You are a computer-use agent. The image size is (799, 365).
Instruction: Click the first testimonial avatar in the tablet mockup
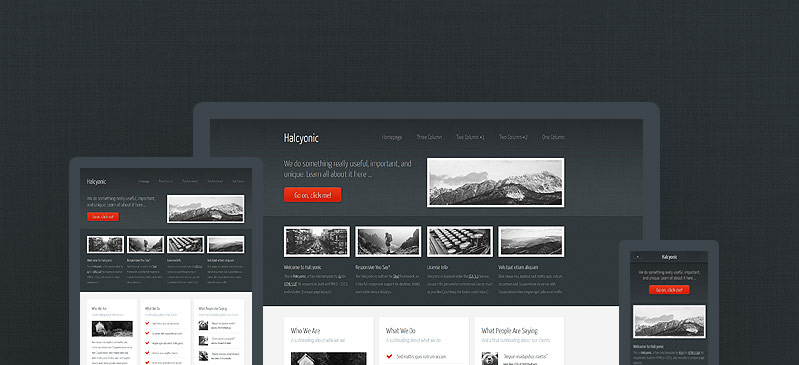pos(203,325)
